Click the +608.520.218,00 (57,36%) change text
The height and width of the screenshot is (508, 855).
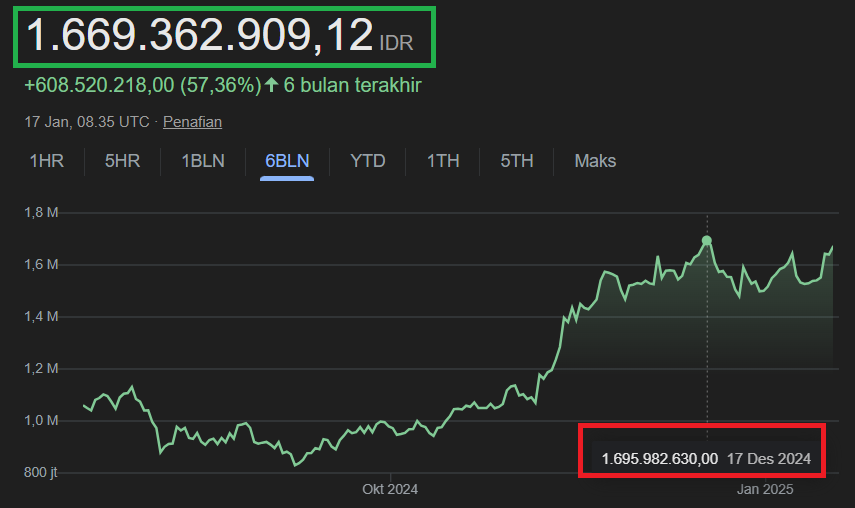(x=143, y=86)
